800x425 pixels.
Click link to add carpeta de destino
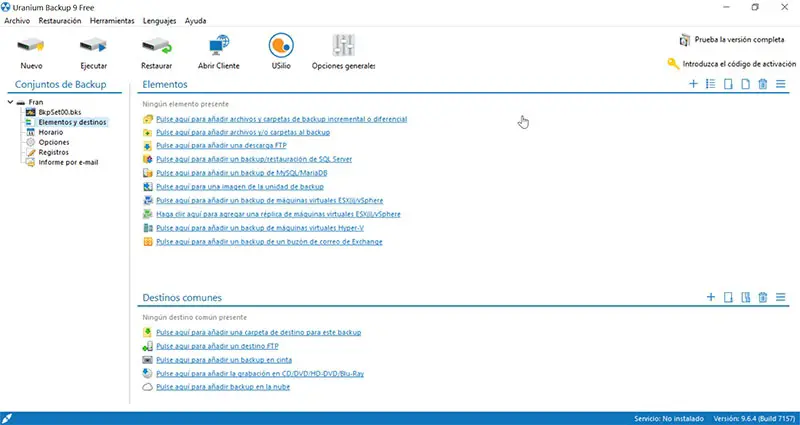click(x=259, y=332)
